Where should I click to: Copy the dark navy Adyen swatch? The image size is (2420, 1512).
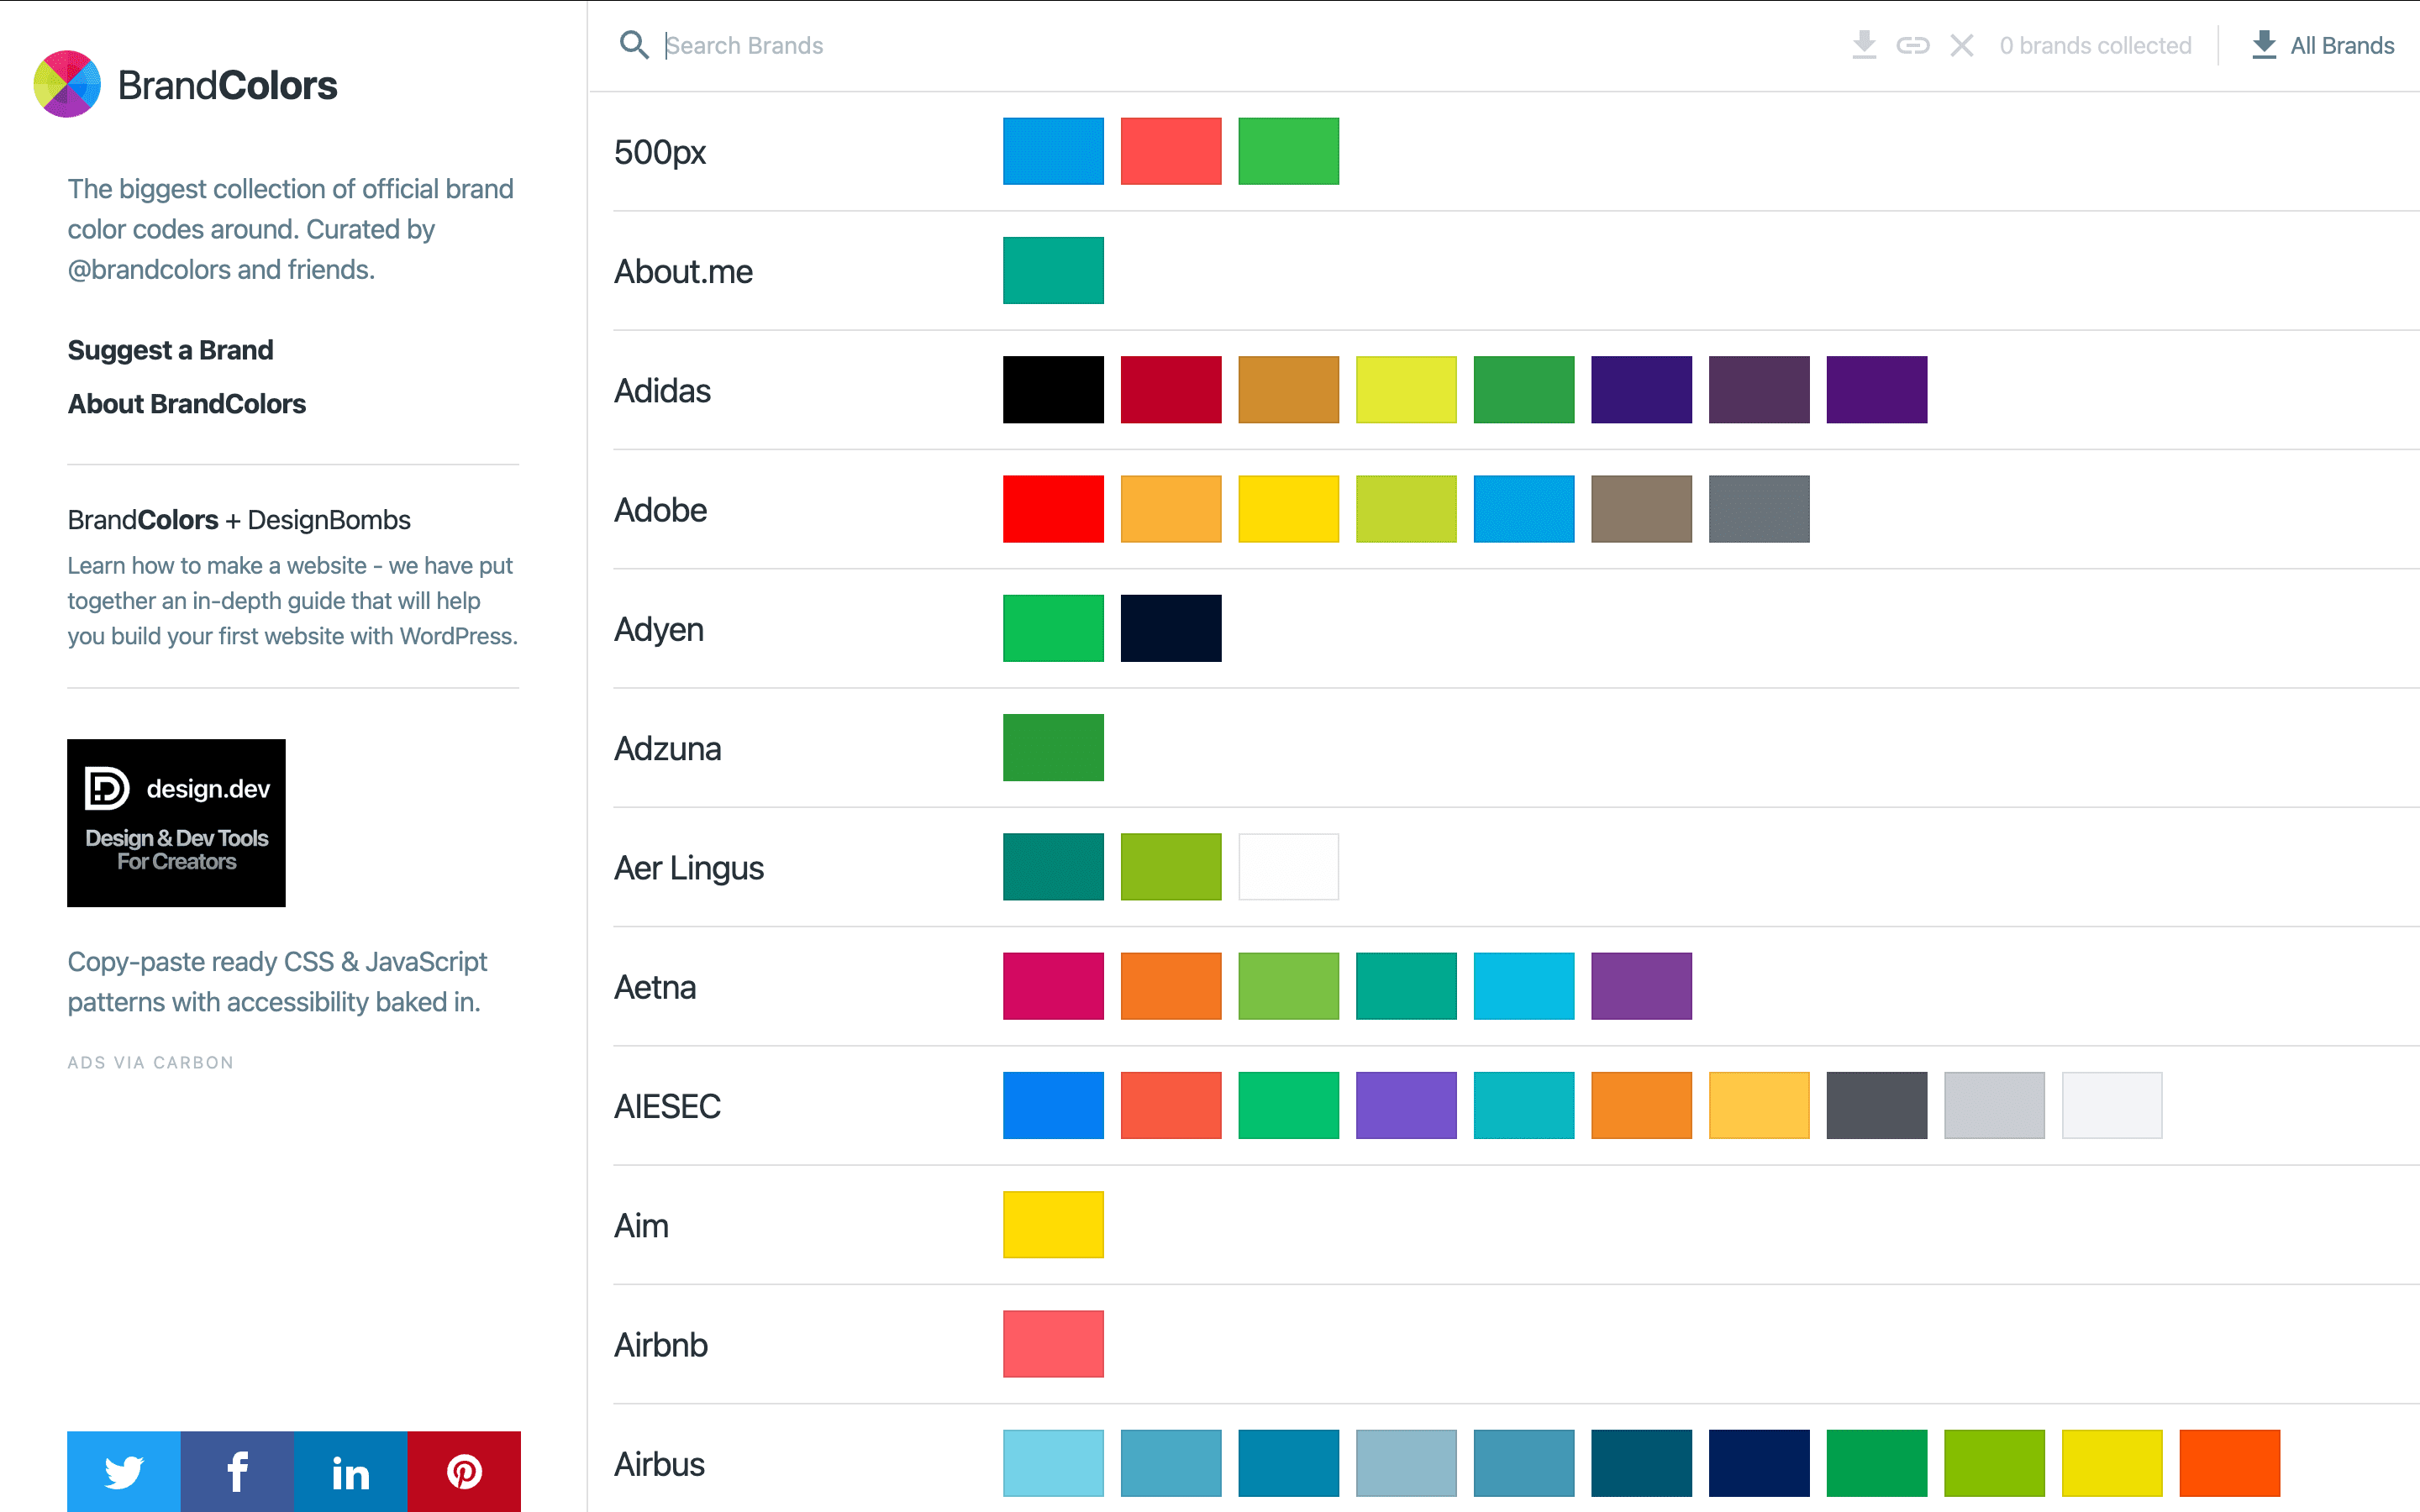(x=1171, y=628)
